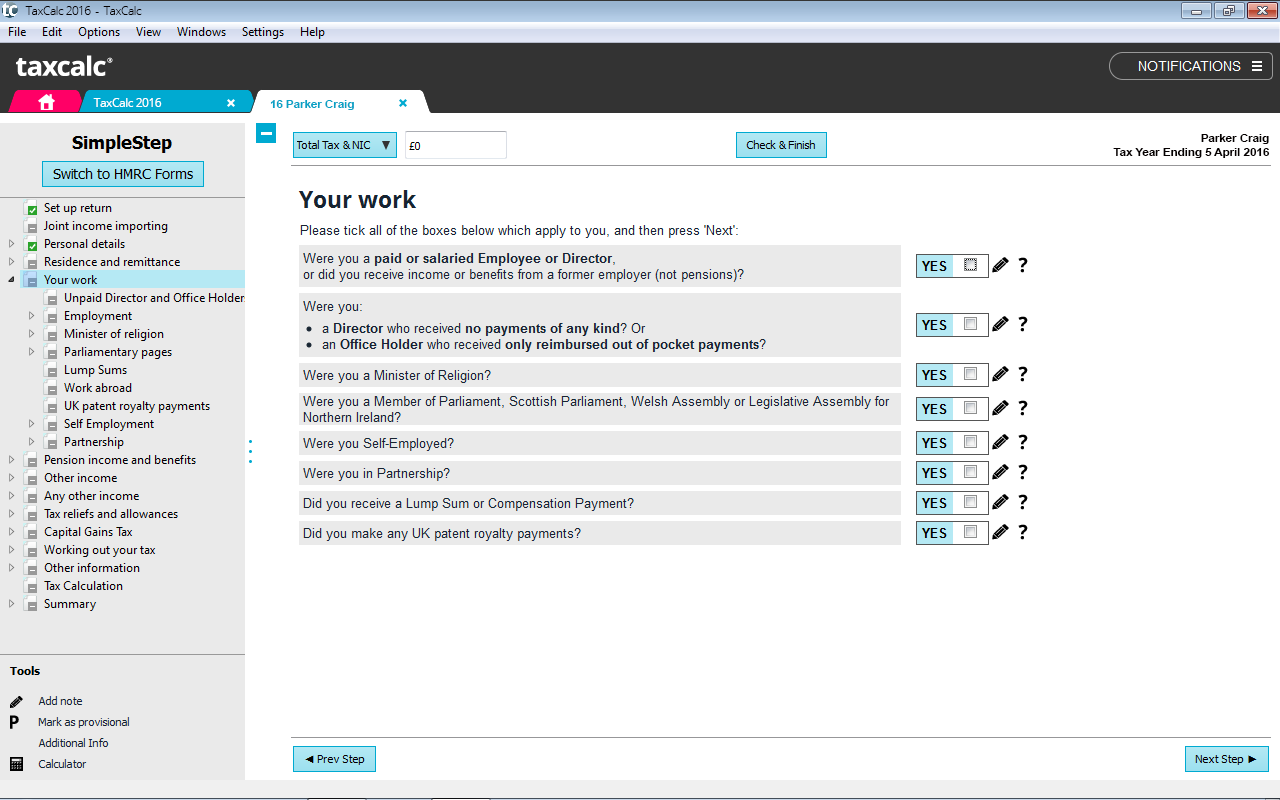Viewport: 1280px width, 800px height.
Task: Switch to the TaxCalc 2016 tab
Action: tap(128, 103)
